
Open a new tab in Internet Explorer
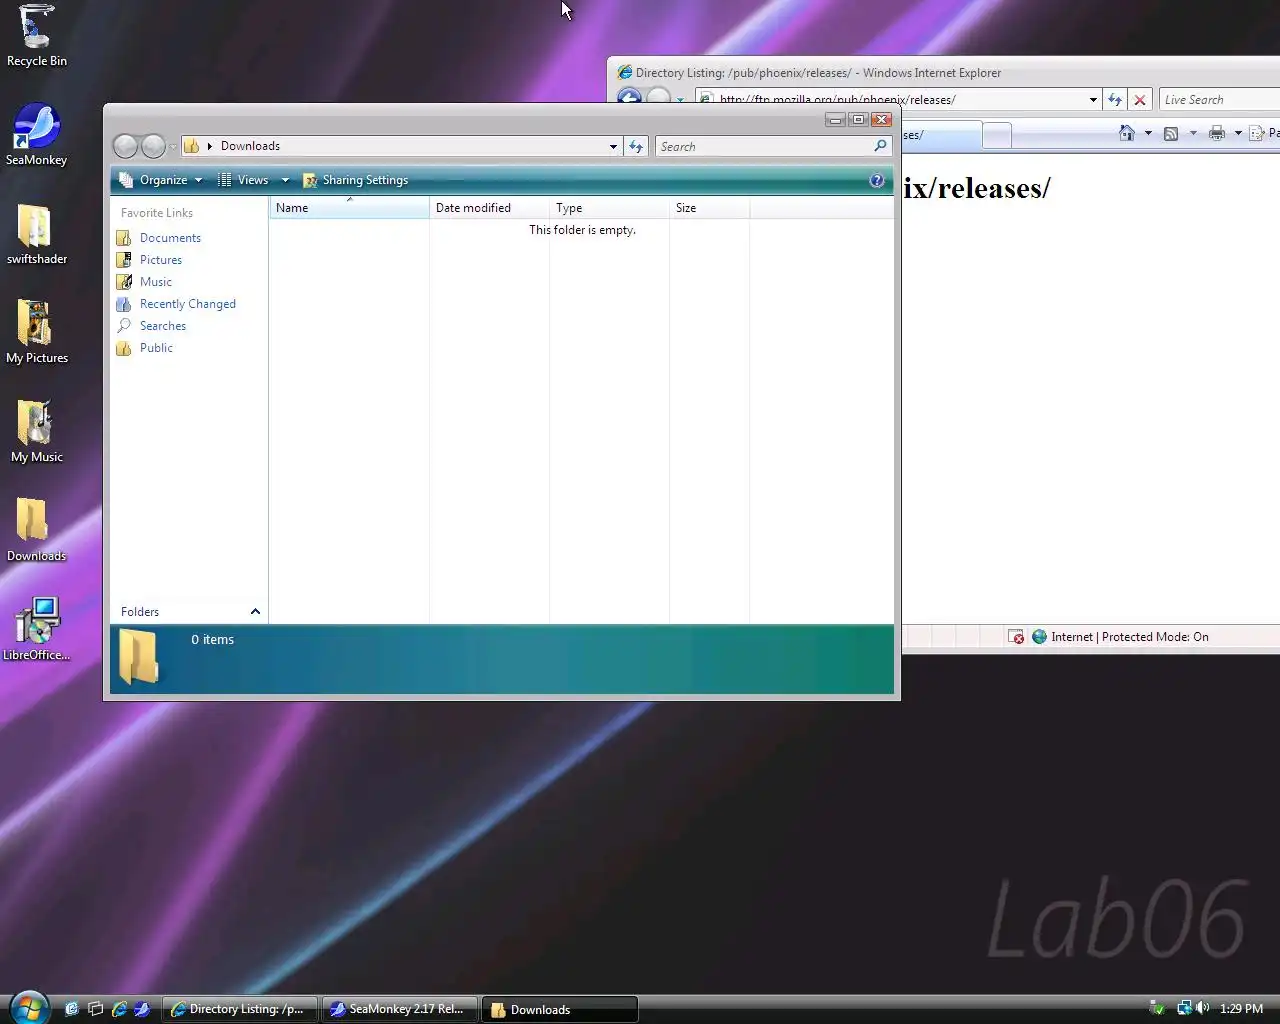point(996,134)
